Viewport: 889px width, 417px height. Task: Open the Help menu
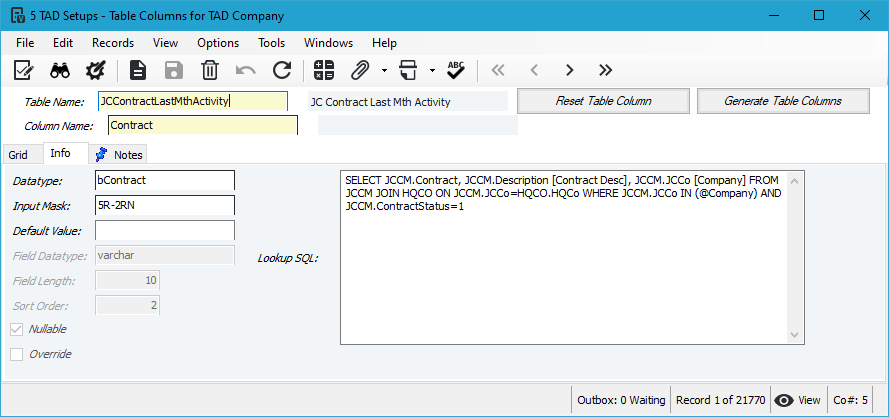[384, 43]
